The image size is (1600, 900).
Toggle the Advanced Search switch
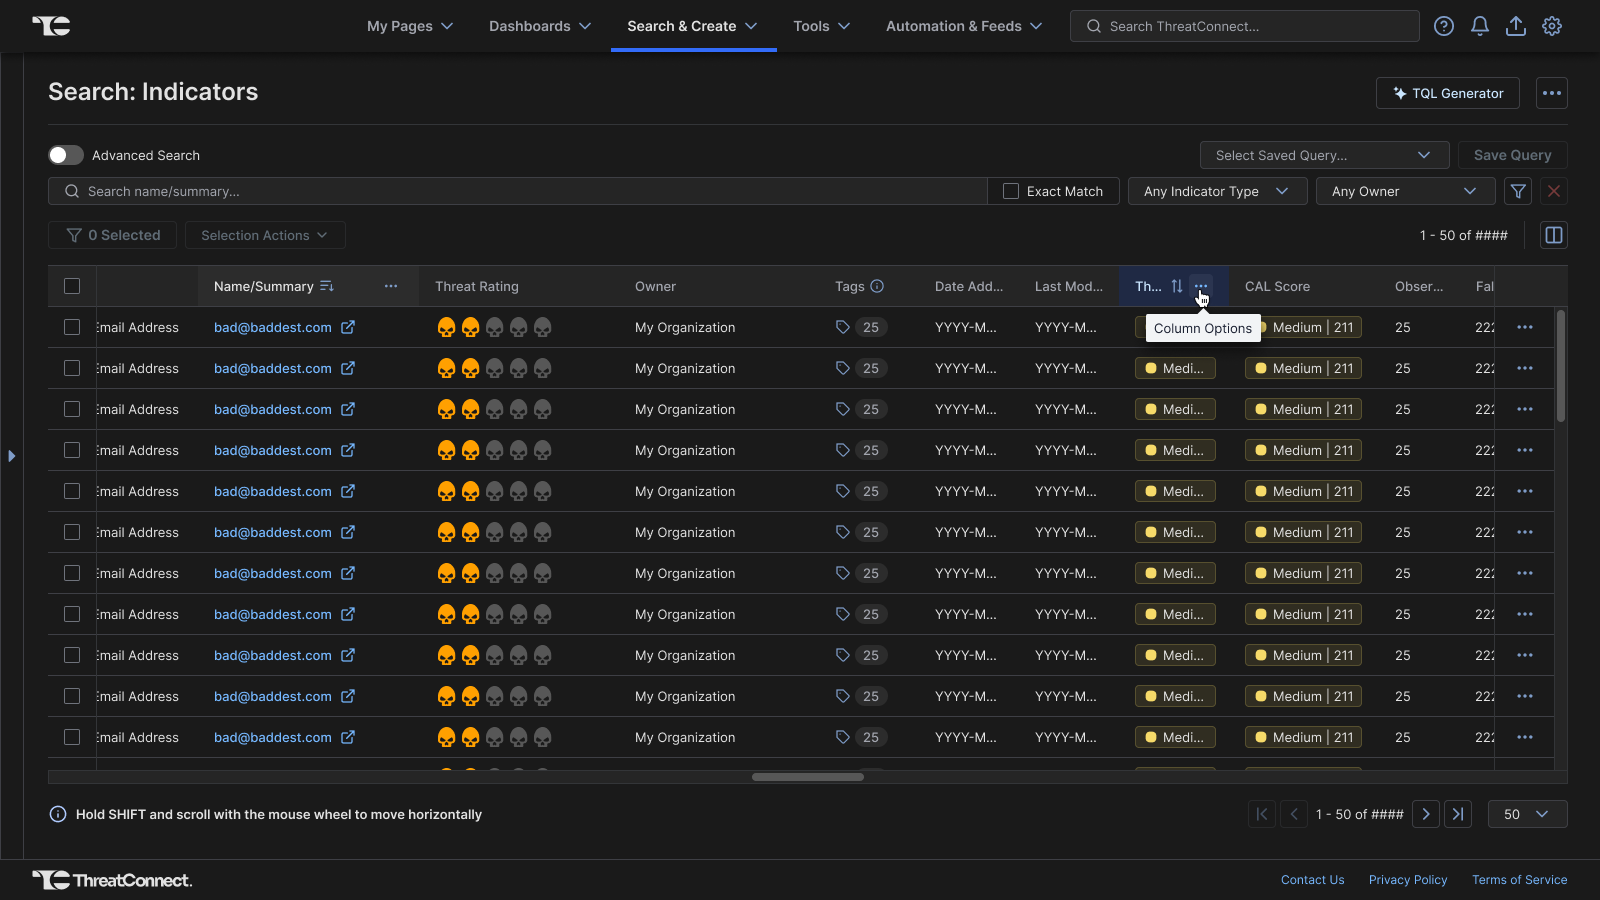click(66, 155)
